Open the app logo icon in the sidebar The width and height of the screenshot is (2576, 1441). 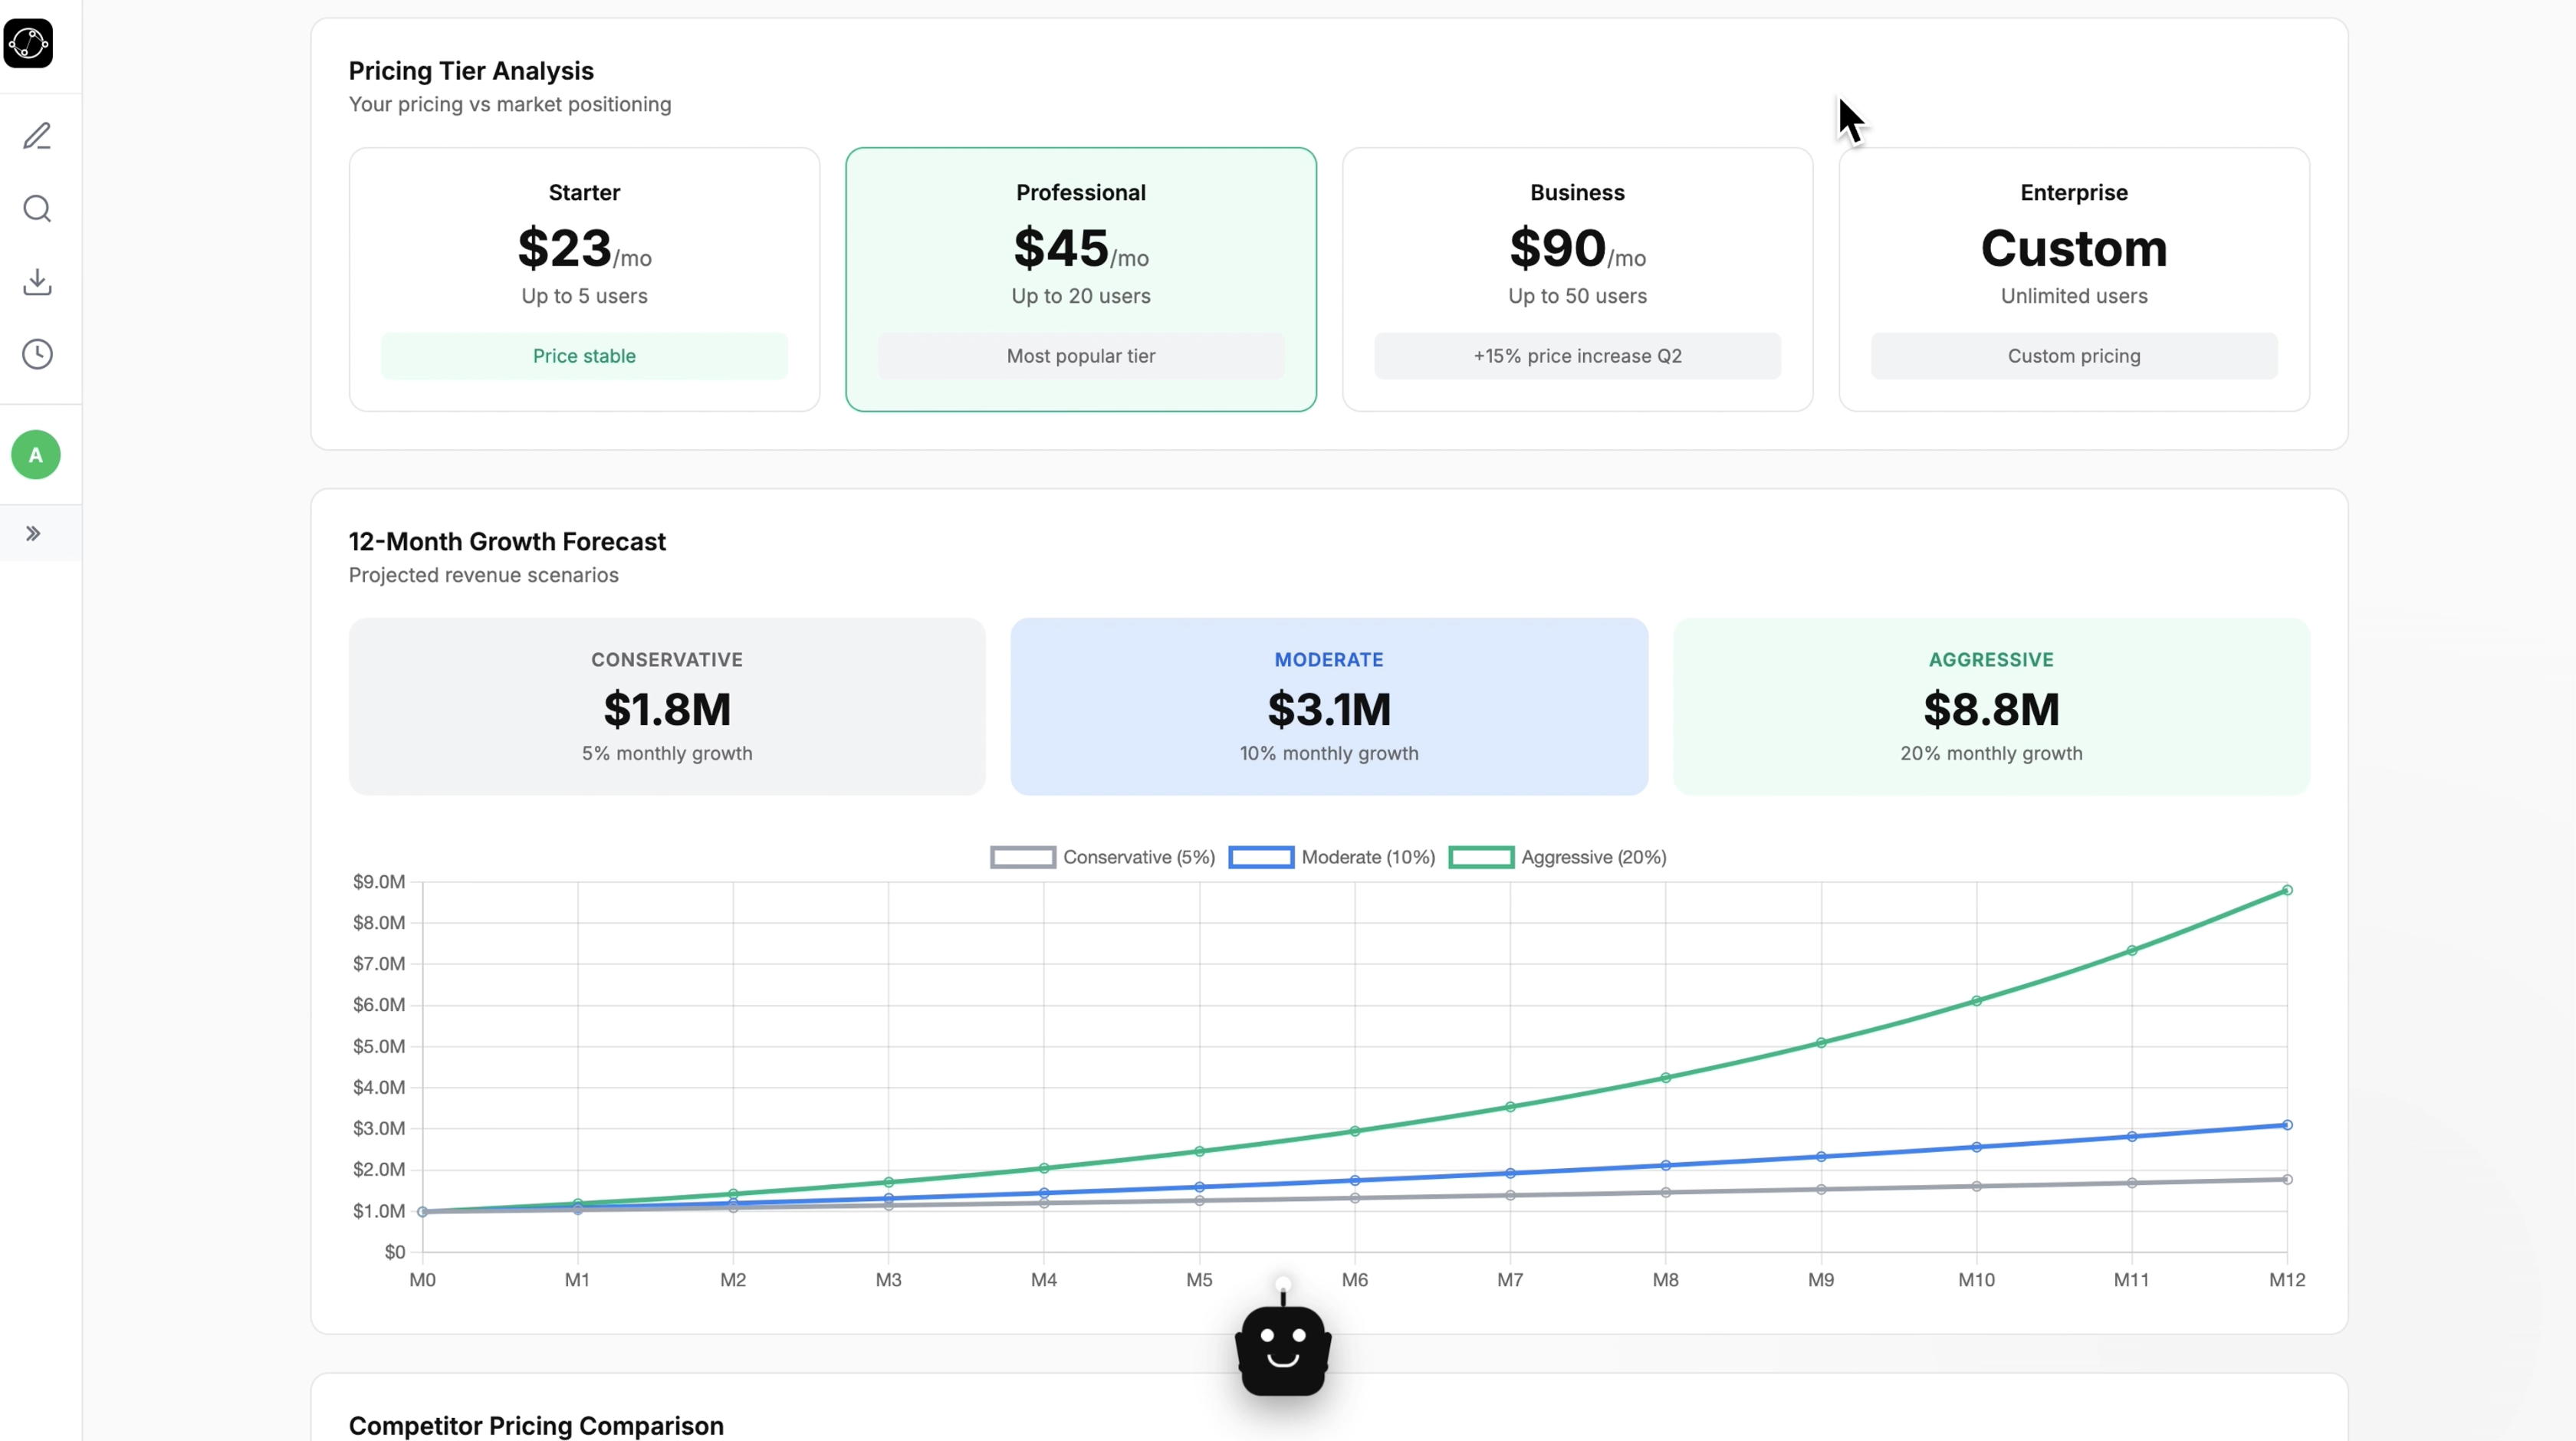29,44
